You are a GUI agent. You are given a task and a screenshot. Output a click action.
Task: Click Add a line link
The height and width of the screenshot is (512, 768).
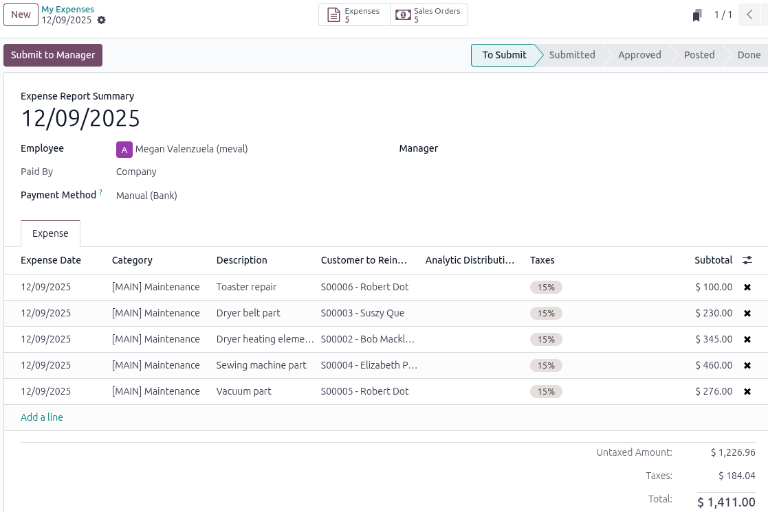pyautogui.click(x=42, y=417)
